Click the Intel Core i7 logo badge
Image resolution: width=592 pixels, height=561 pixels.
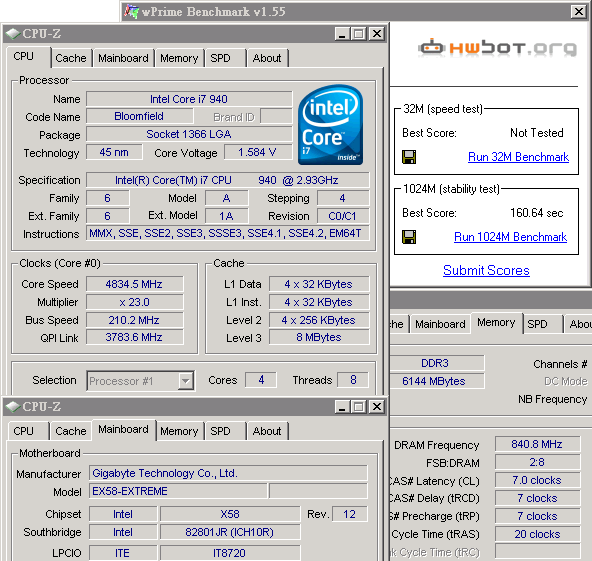pos(330,125)
